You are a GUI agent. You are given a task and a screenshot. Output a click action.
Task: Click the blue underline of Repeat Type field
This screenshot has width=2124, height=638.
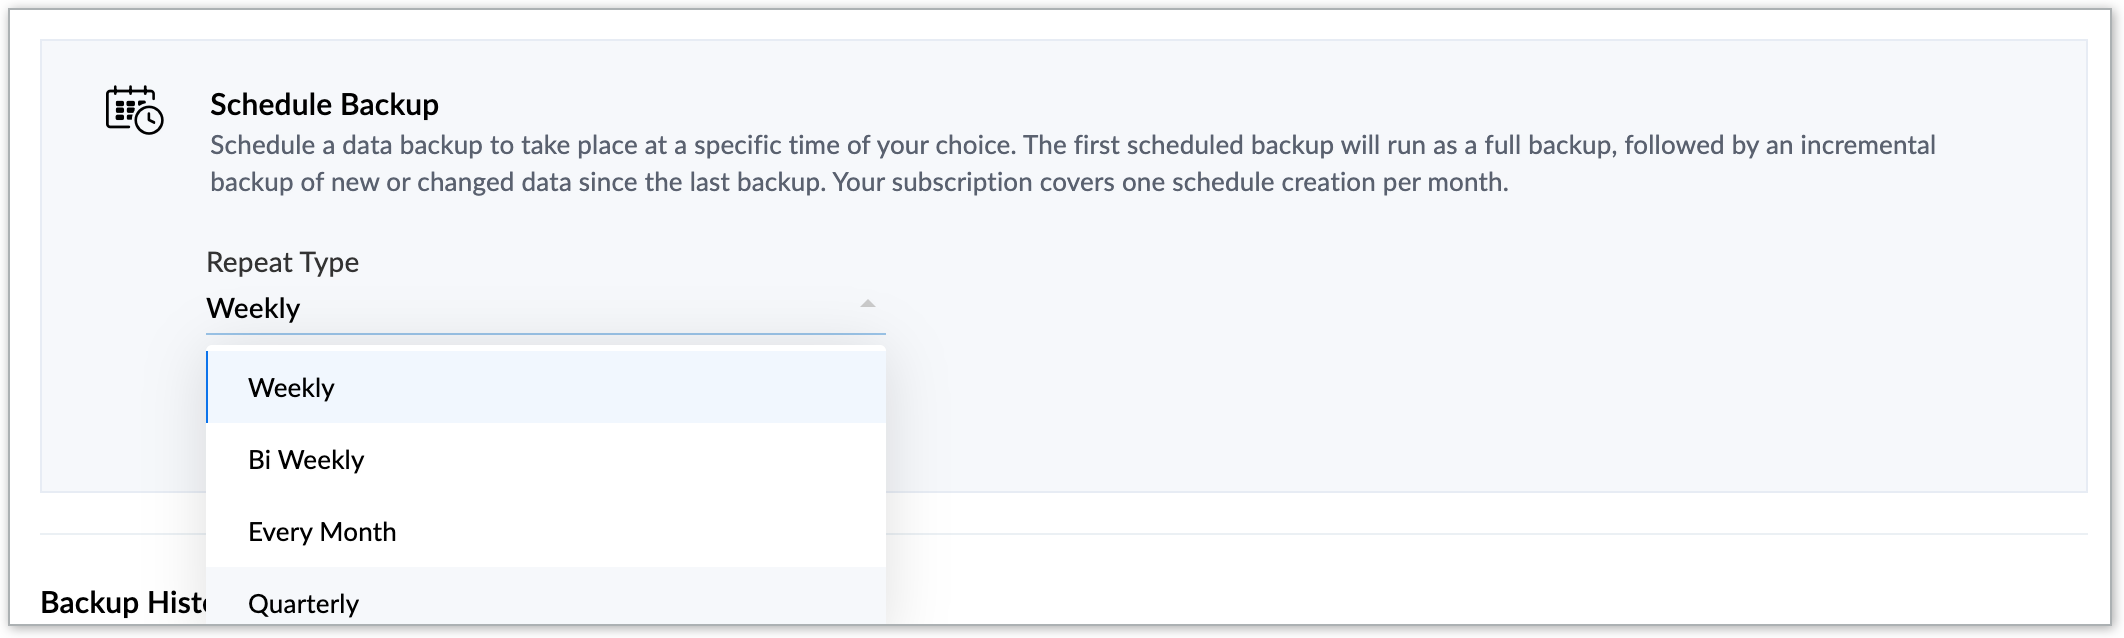click(x=545, y=333)
